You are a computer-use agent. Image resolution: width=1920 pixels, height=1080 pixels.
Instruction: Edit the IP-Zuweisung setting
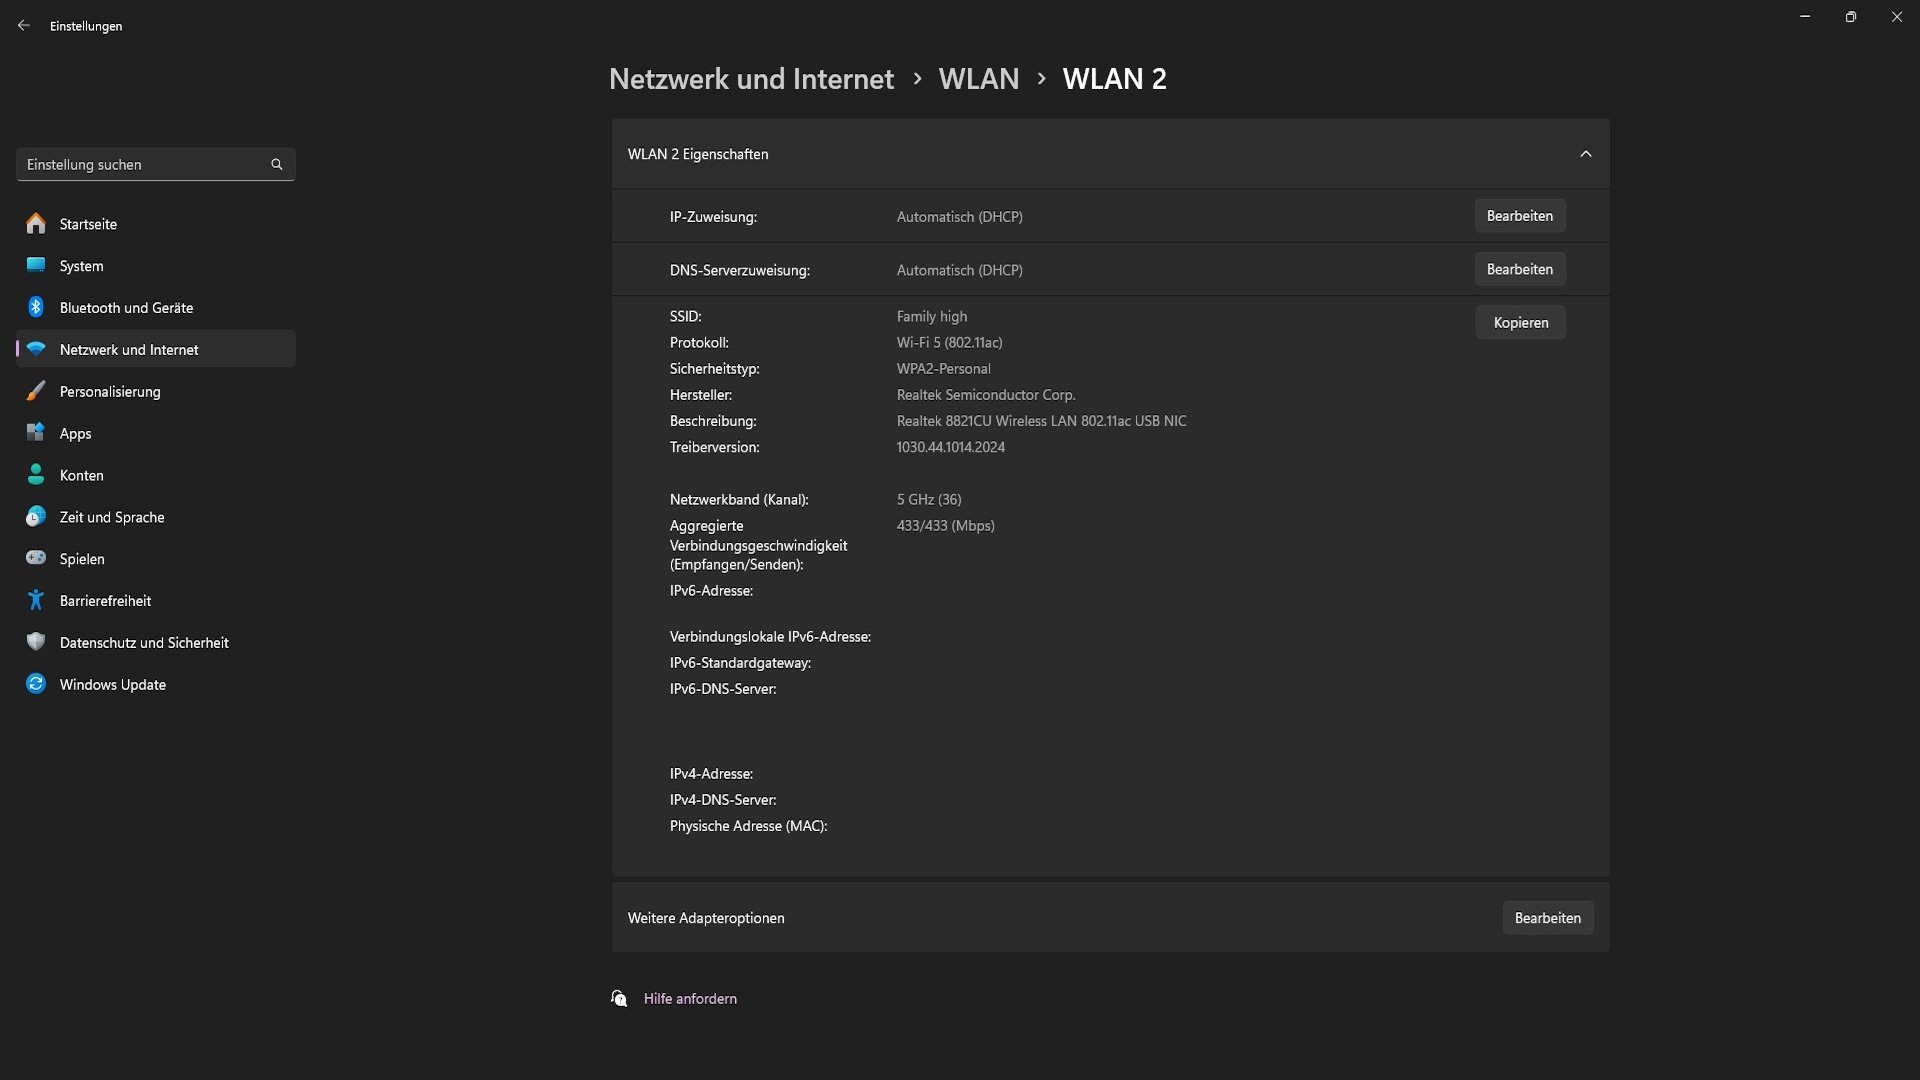pyautogui.click(x=1519, y=216)
